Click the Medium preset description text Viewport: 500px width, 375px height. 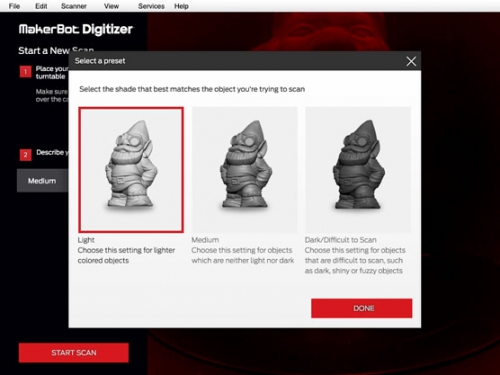click(x=243, y=255)
